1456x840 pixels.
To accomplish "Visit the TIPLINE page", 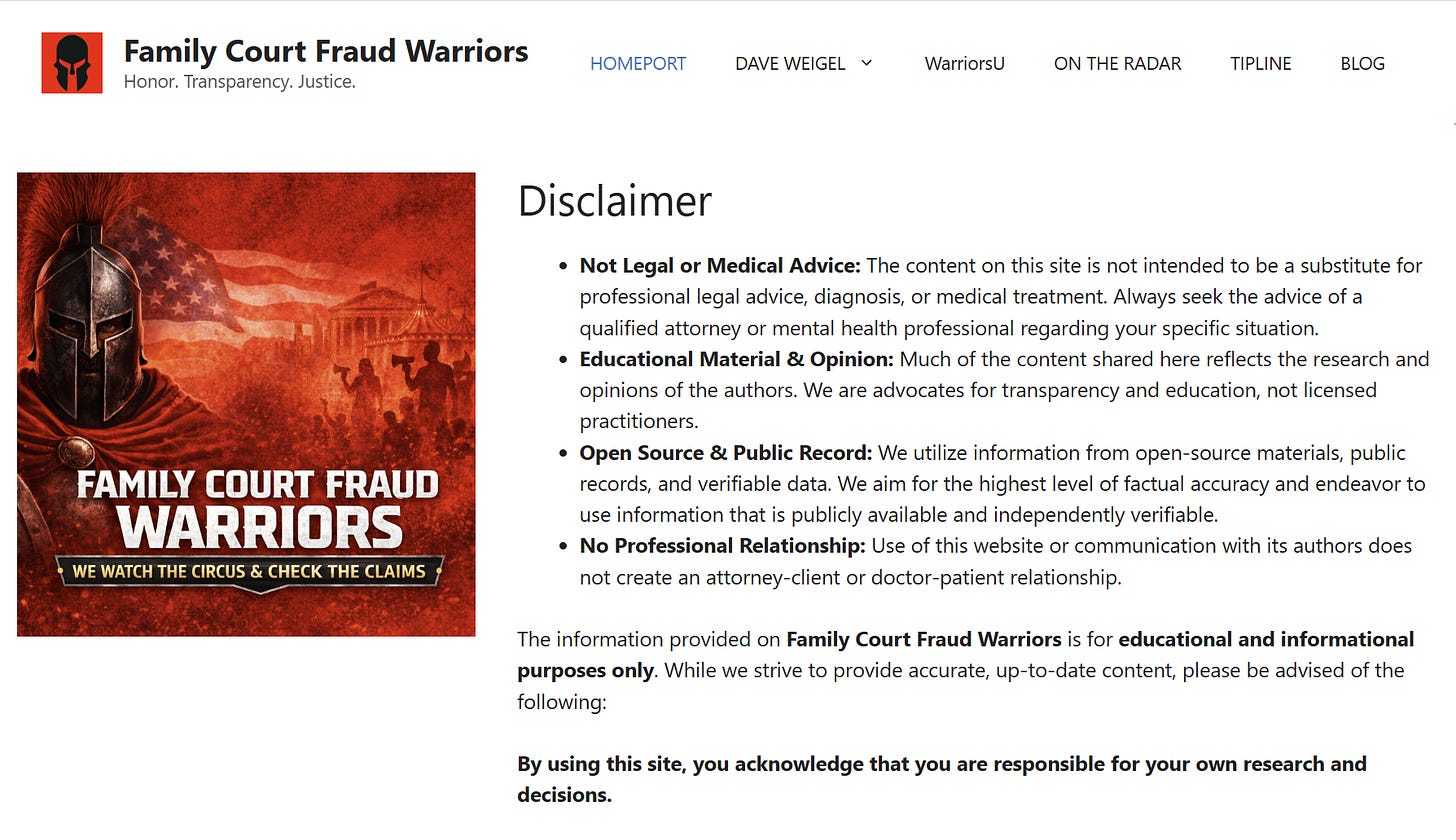I will 1261,63.
